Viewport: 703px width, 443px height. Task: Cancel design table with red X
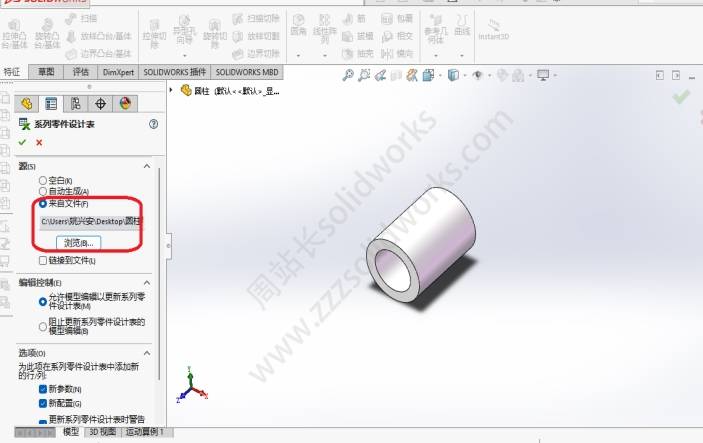click(x=39, y=143)
